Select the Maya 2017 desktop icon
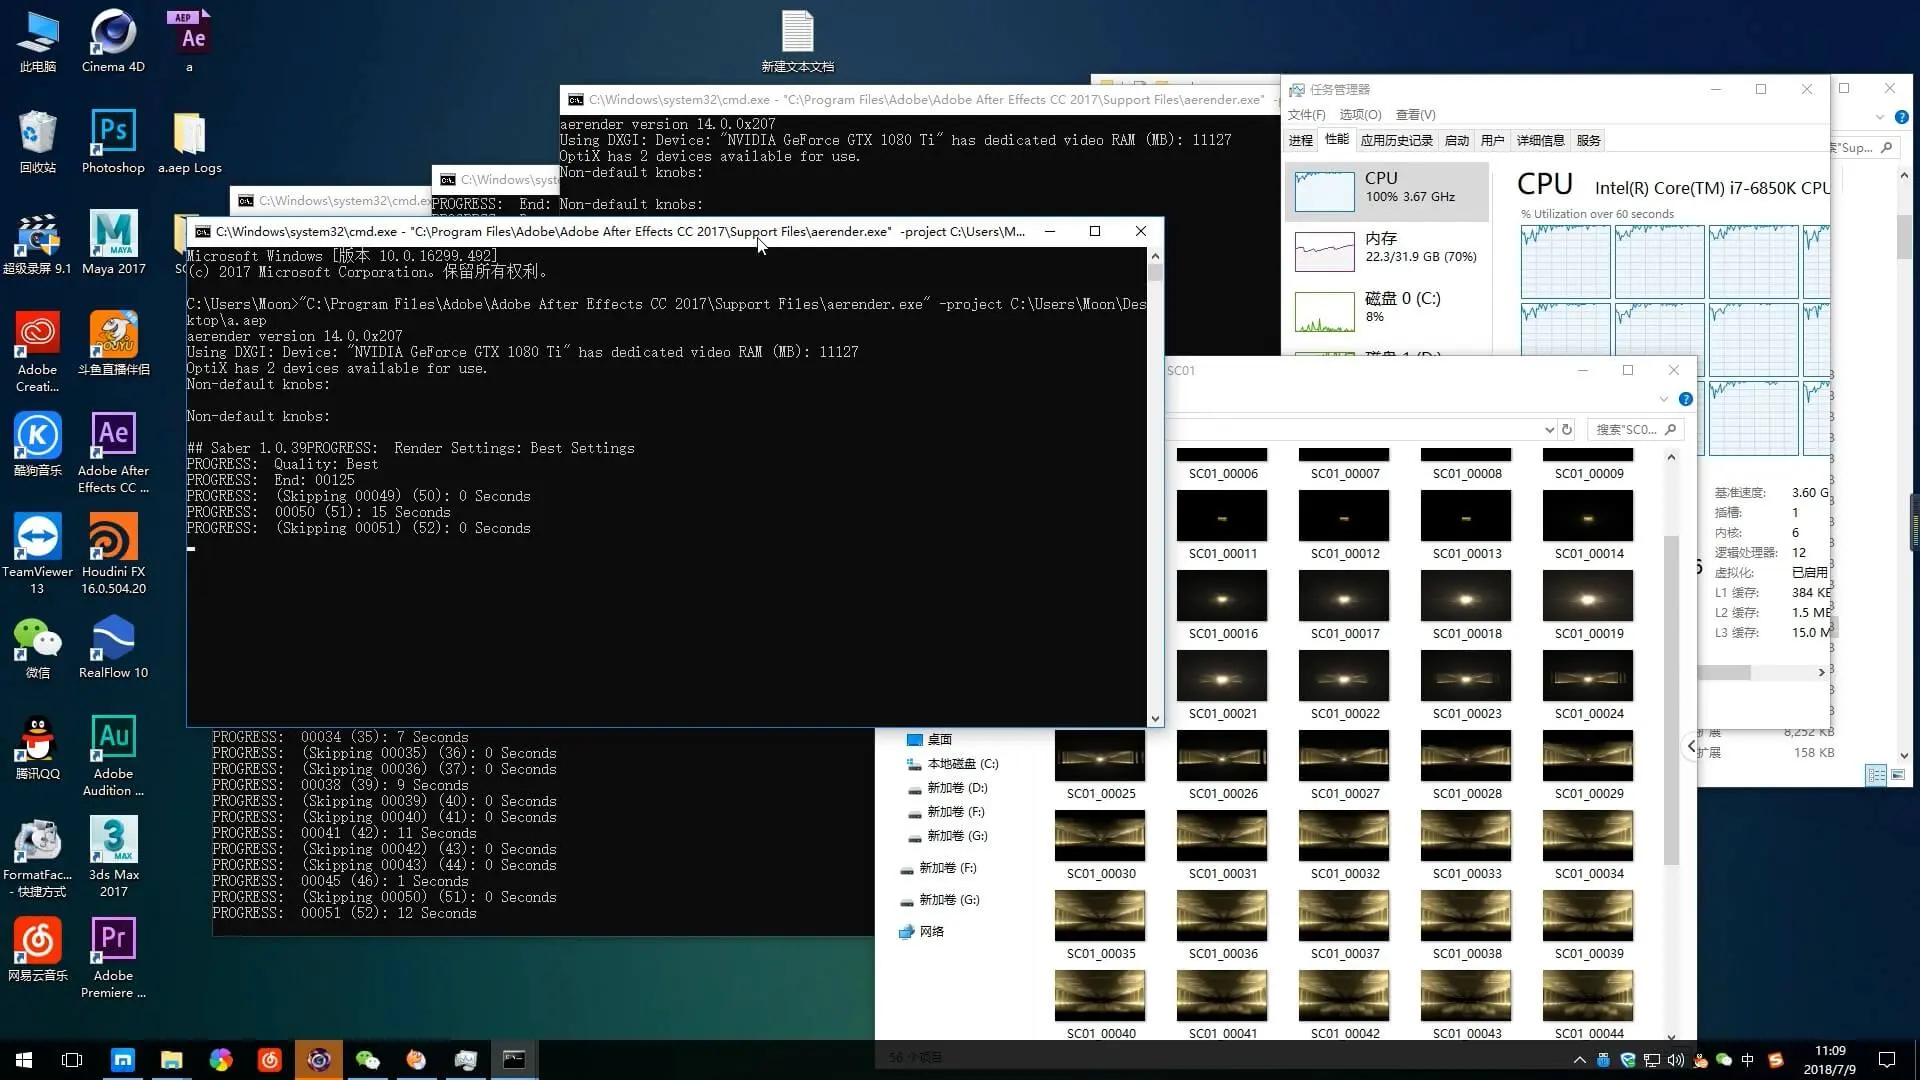 coord(113,243)
